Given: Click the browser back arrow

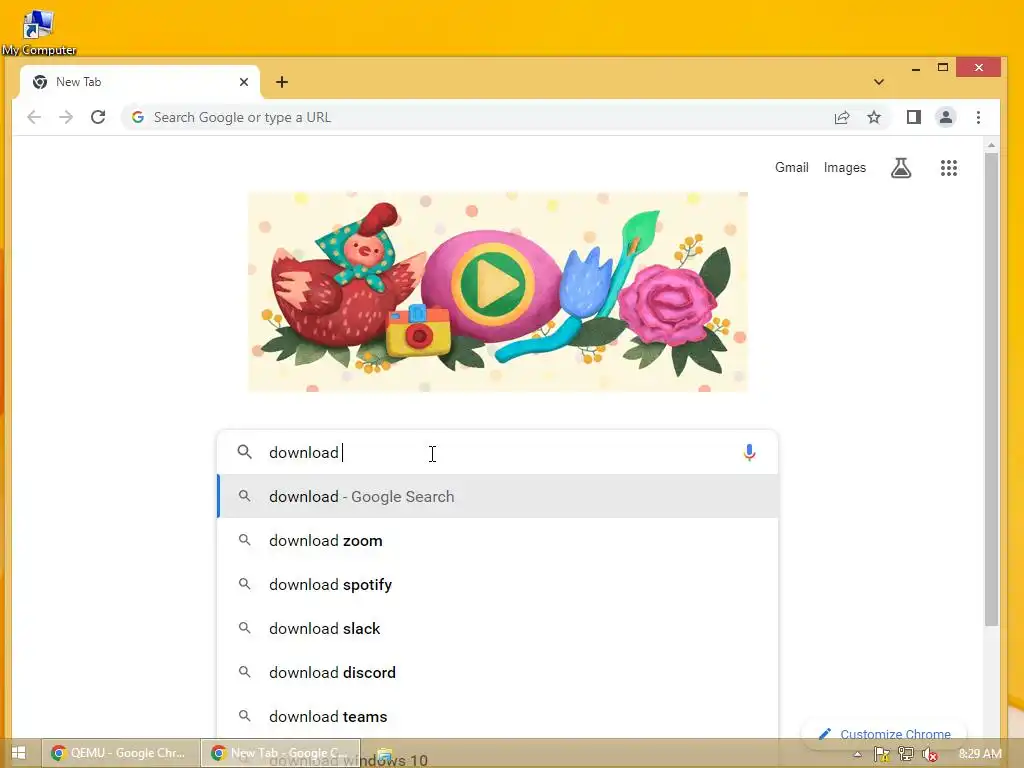Looking at the screenshot, I should coord(34,118).
